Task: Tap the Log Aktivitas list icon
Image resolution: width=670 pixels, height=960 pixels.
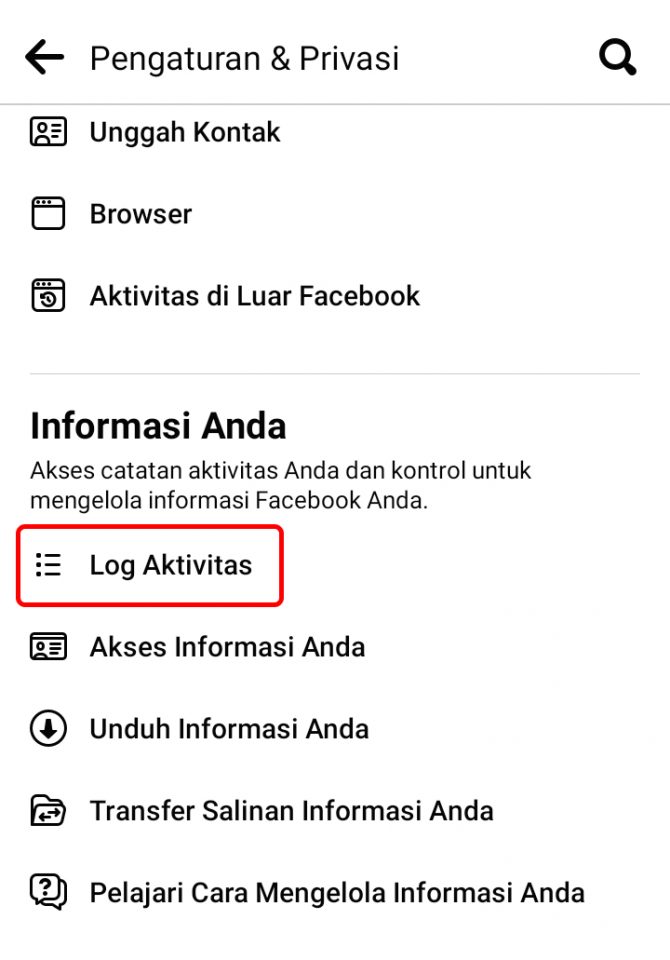Action: click(48, 565)
